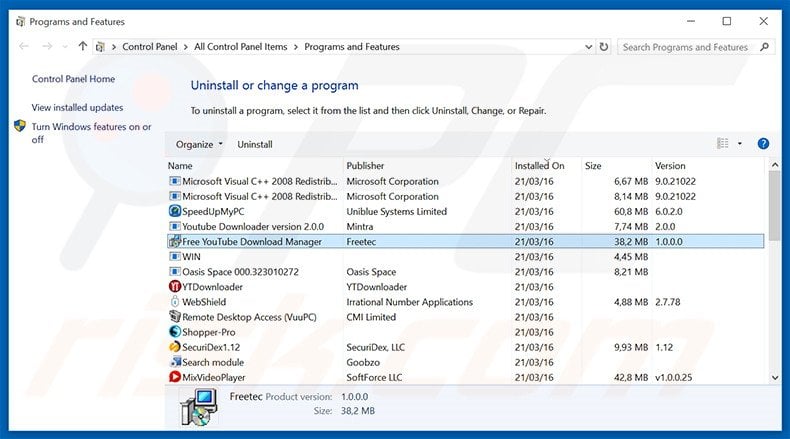
Task: Click the Microsoft Visual C++ 8,14 MB icon
Action: coord(174,196)
